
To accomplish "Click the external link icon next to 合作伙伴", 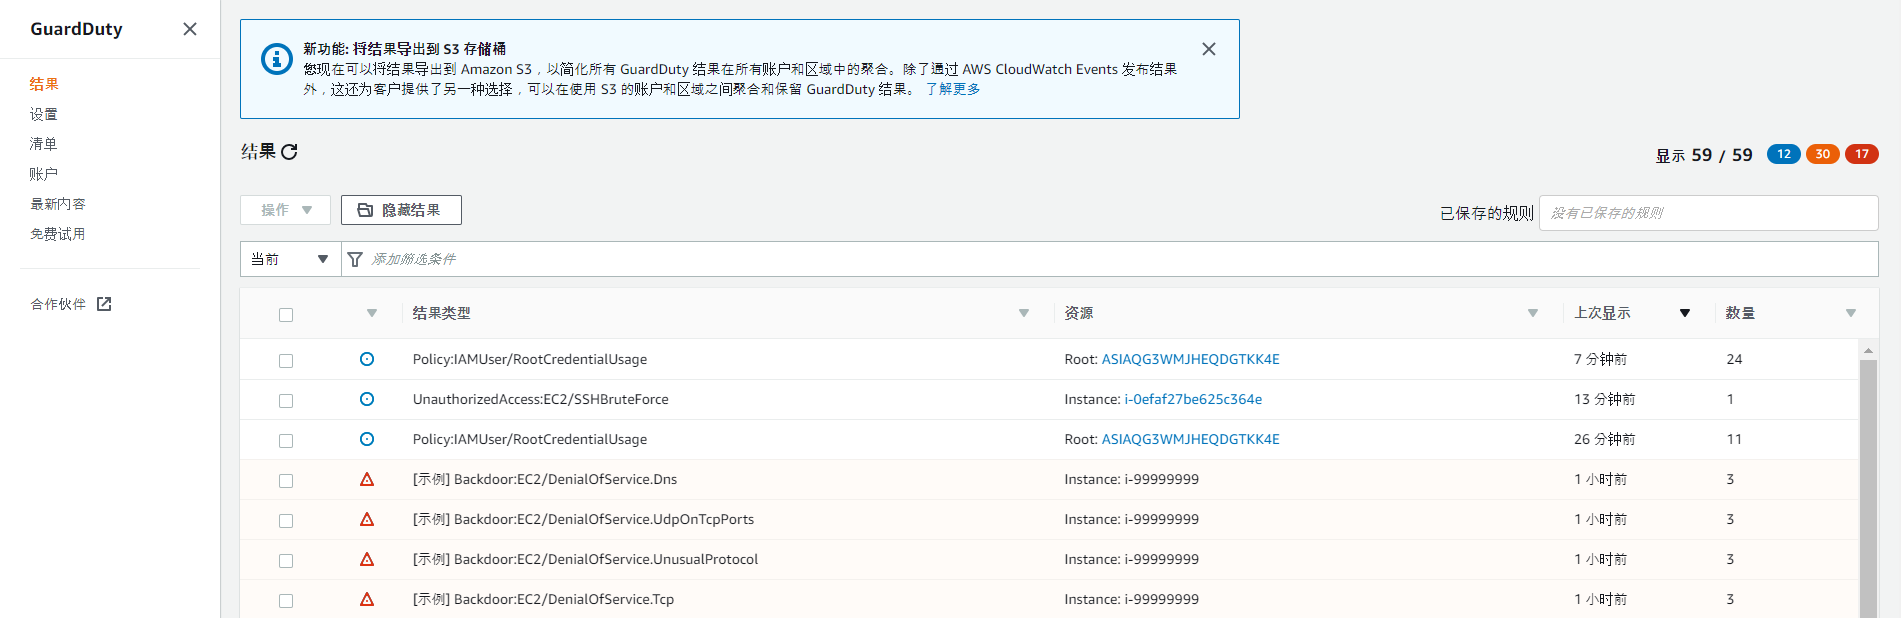I will 104,304.
